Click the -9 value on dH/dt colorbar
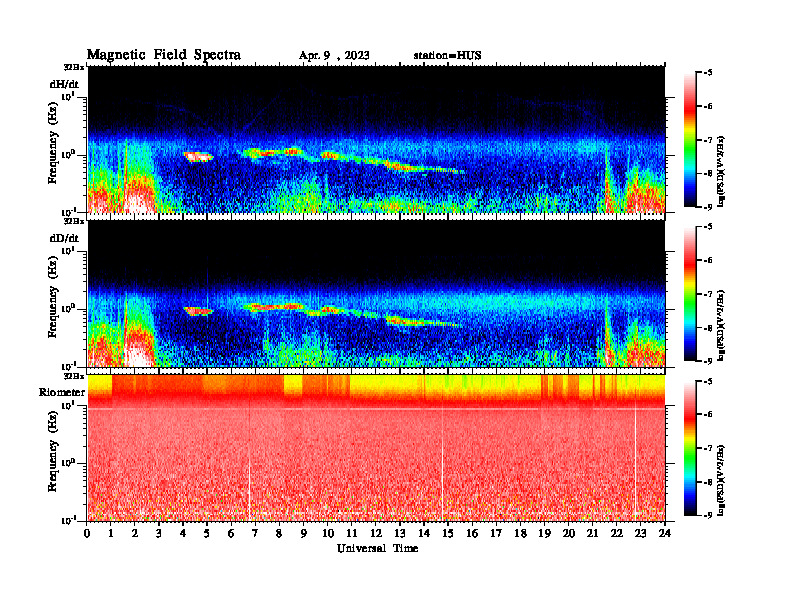 click(x=708, y=207)
